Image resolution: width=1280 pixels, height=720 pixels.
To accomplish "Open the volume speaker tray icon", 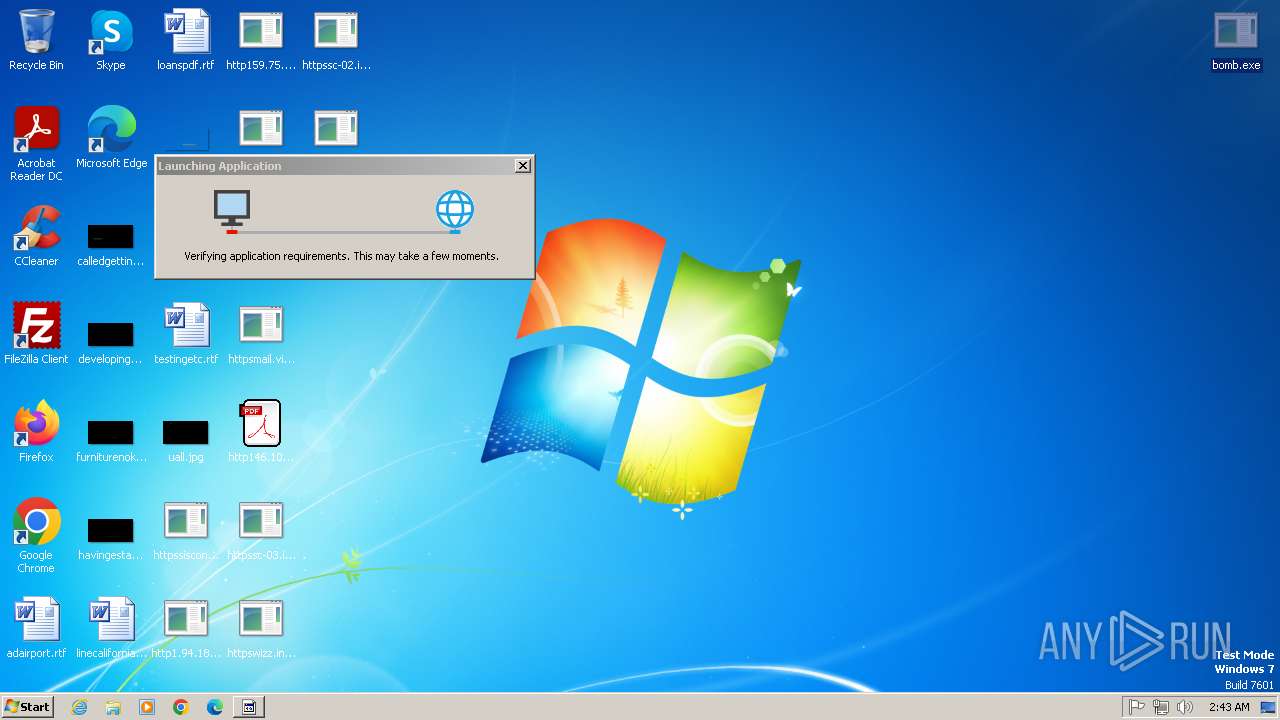I will [1185, 707].
